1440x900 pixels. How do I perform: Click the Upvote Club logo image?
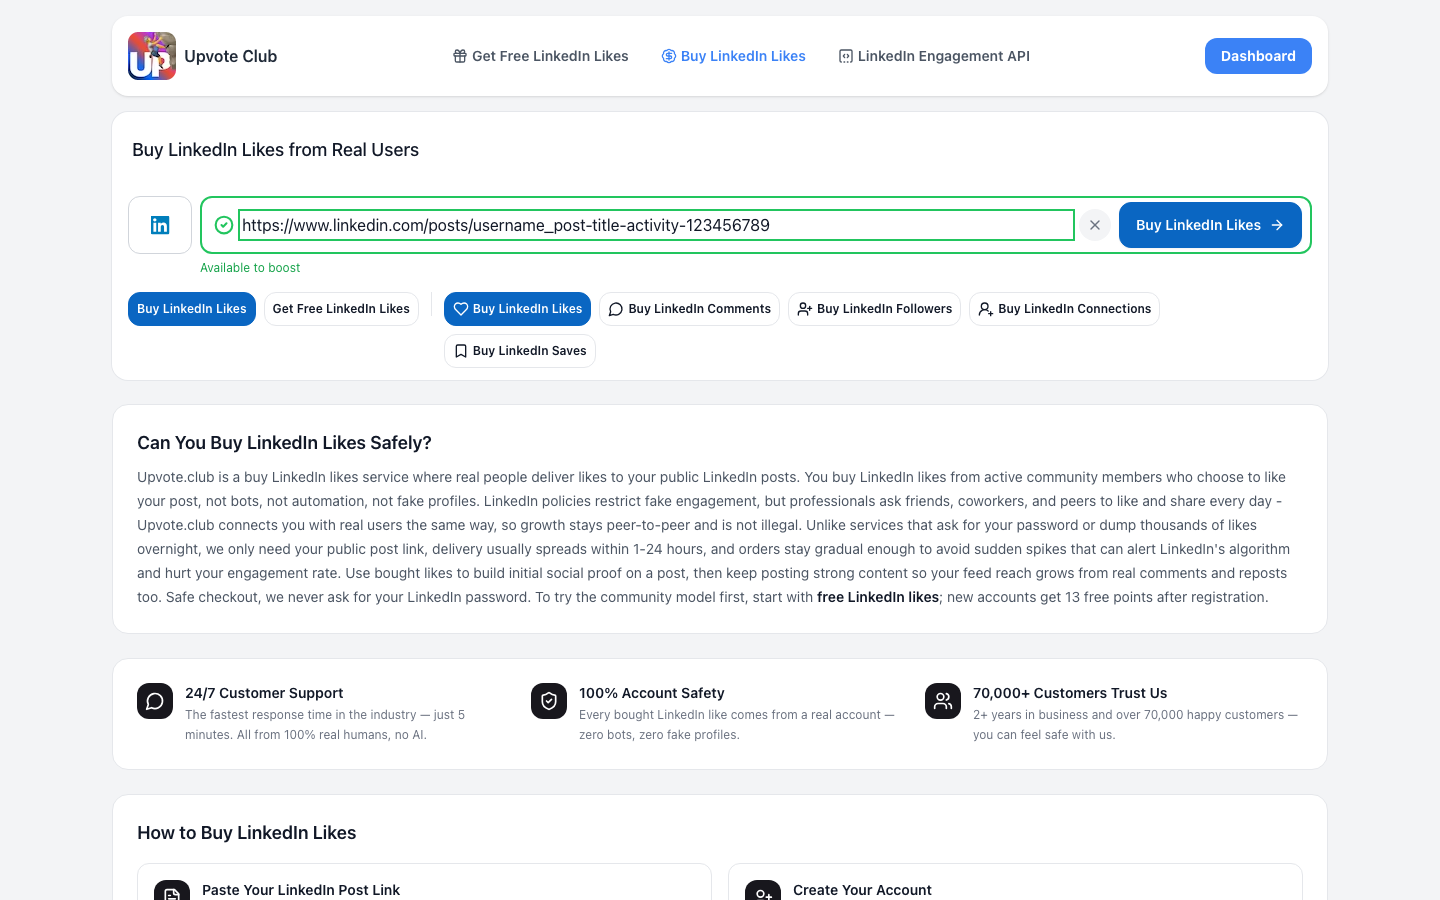click(x=152, y=56)
